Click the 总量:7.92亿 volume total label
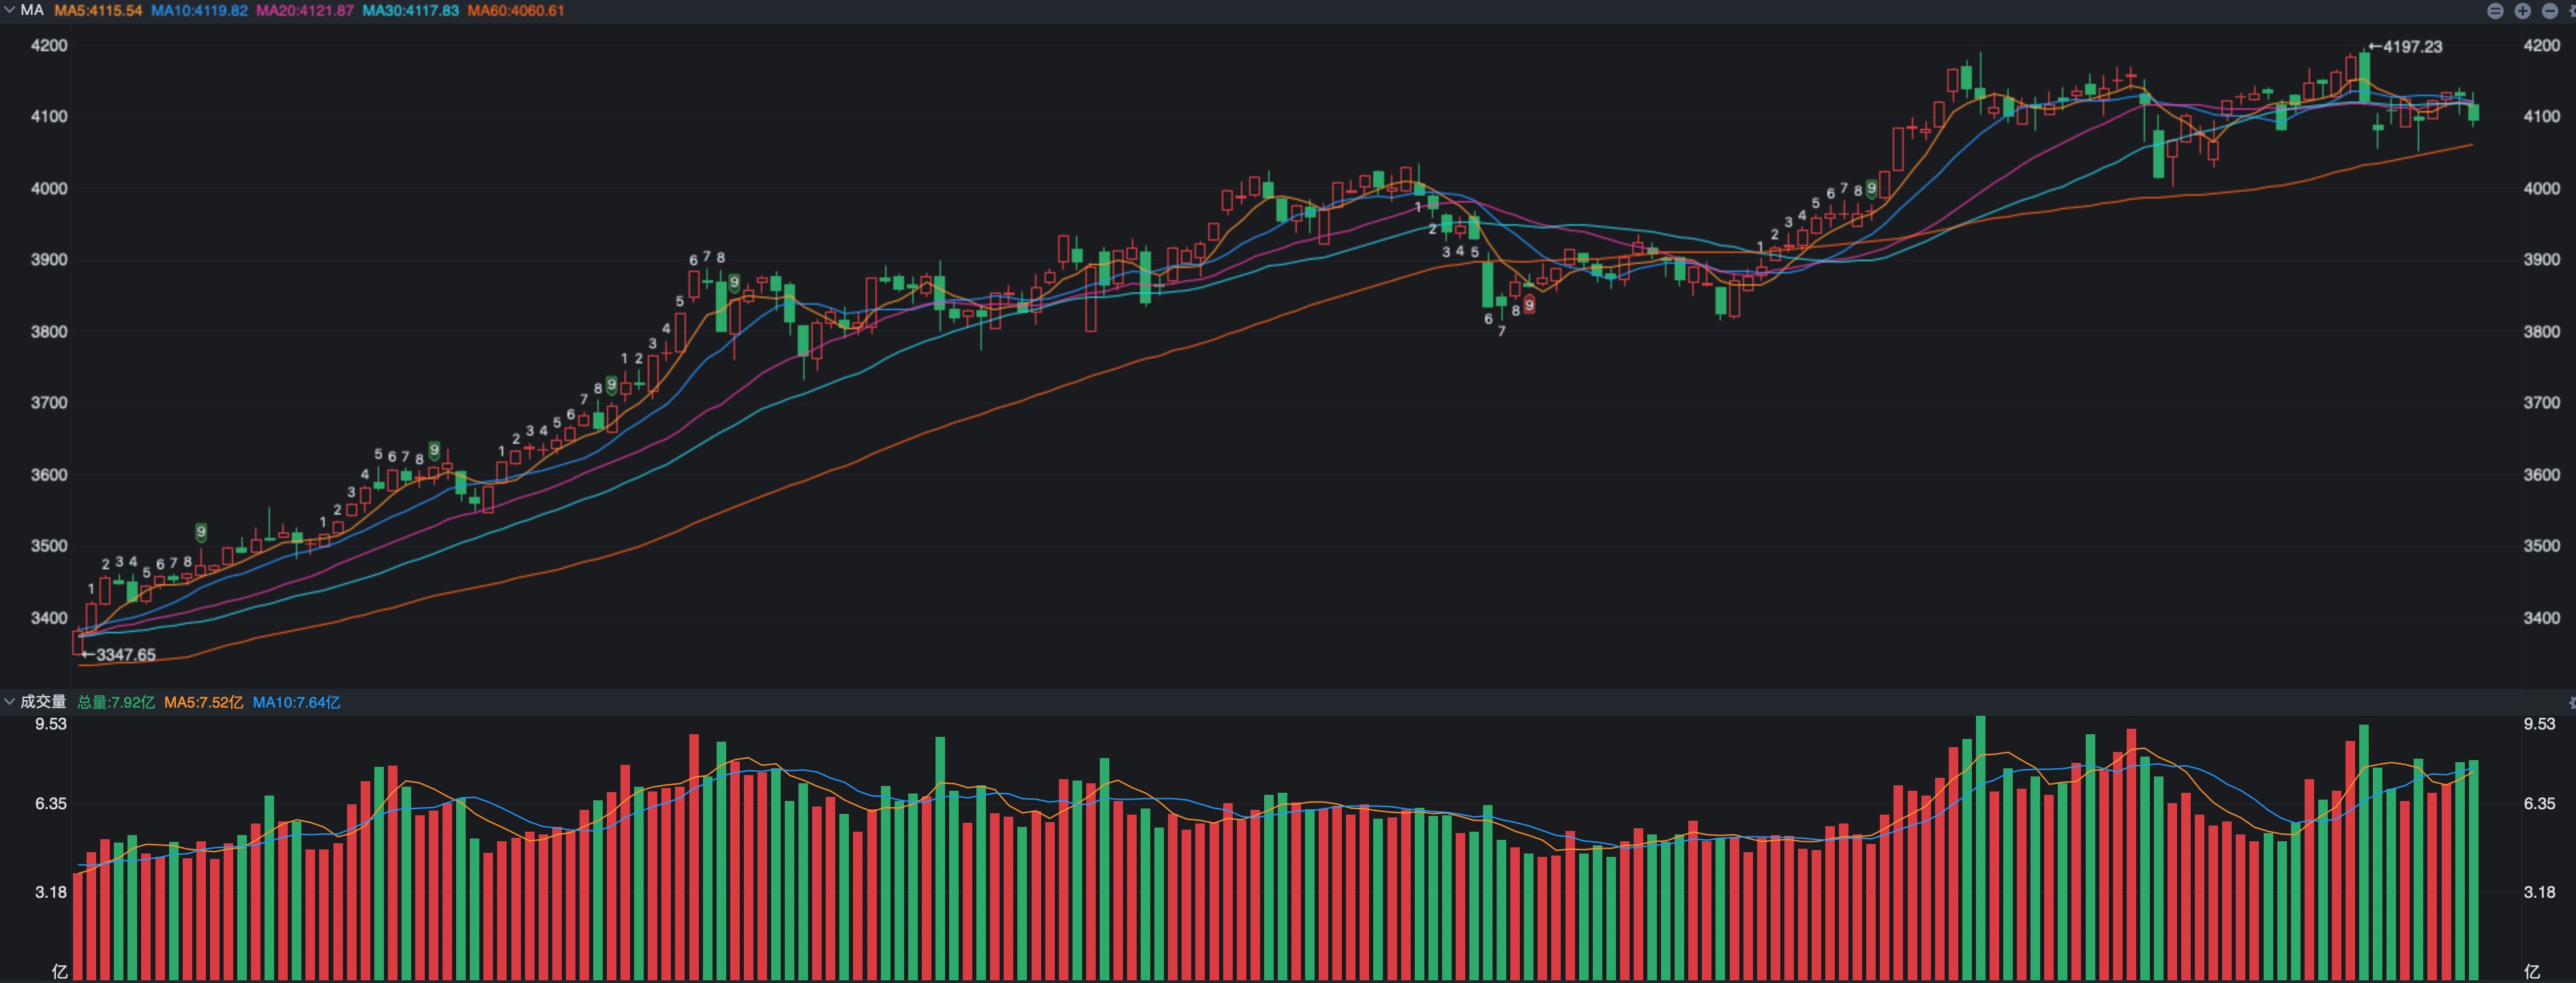The height and width of the screenshot is (983, 2576). 116,702
